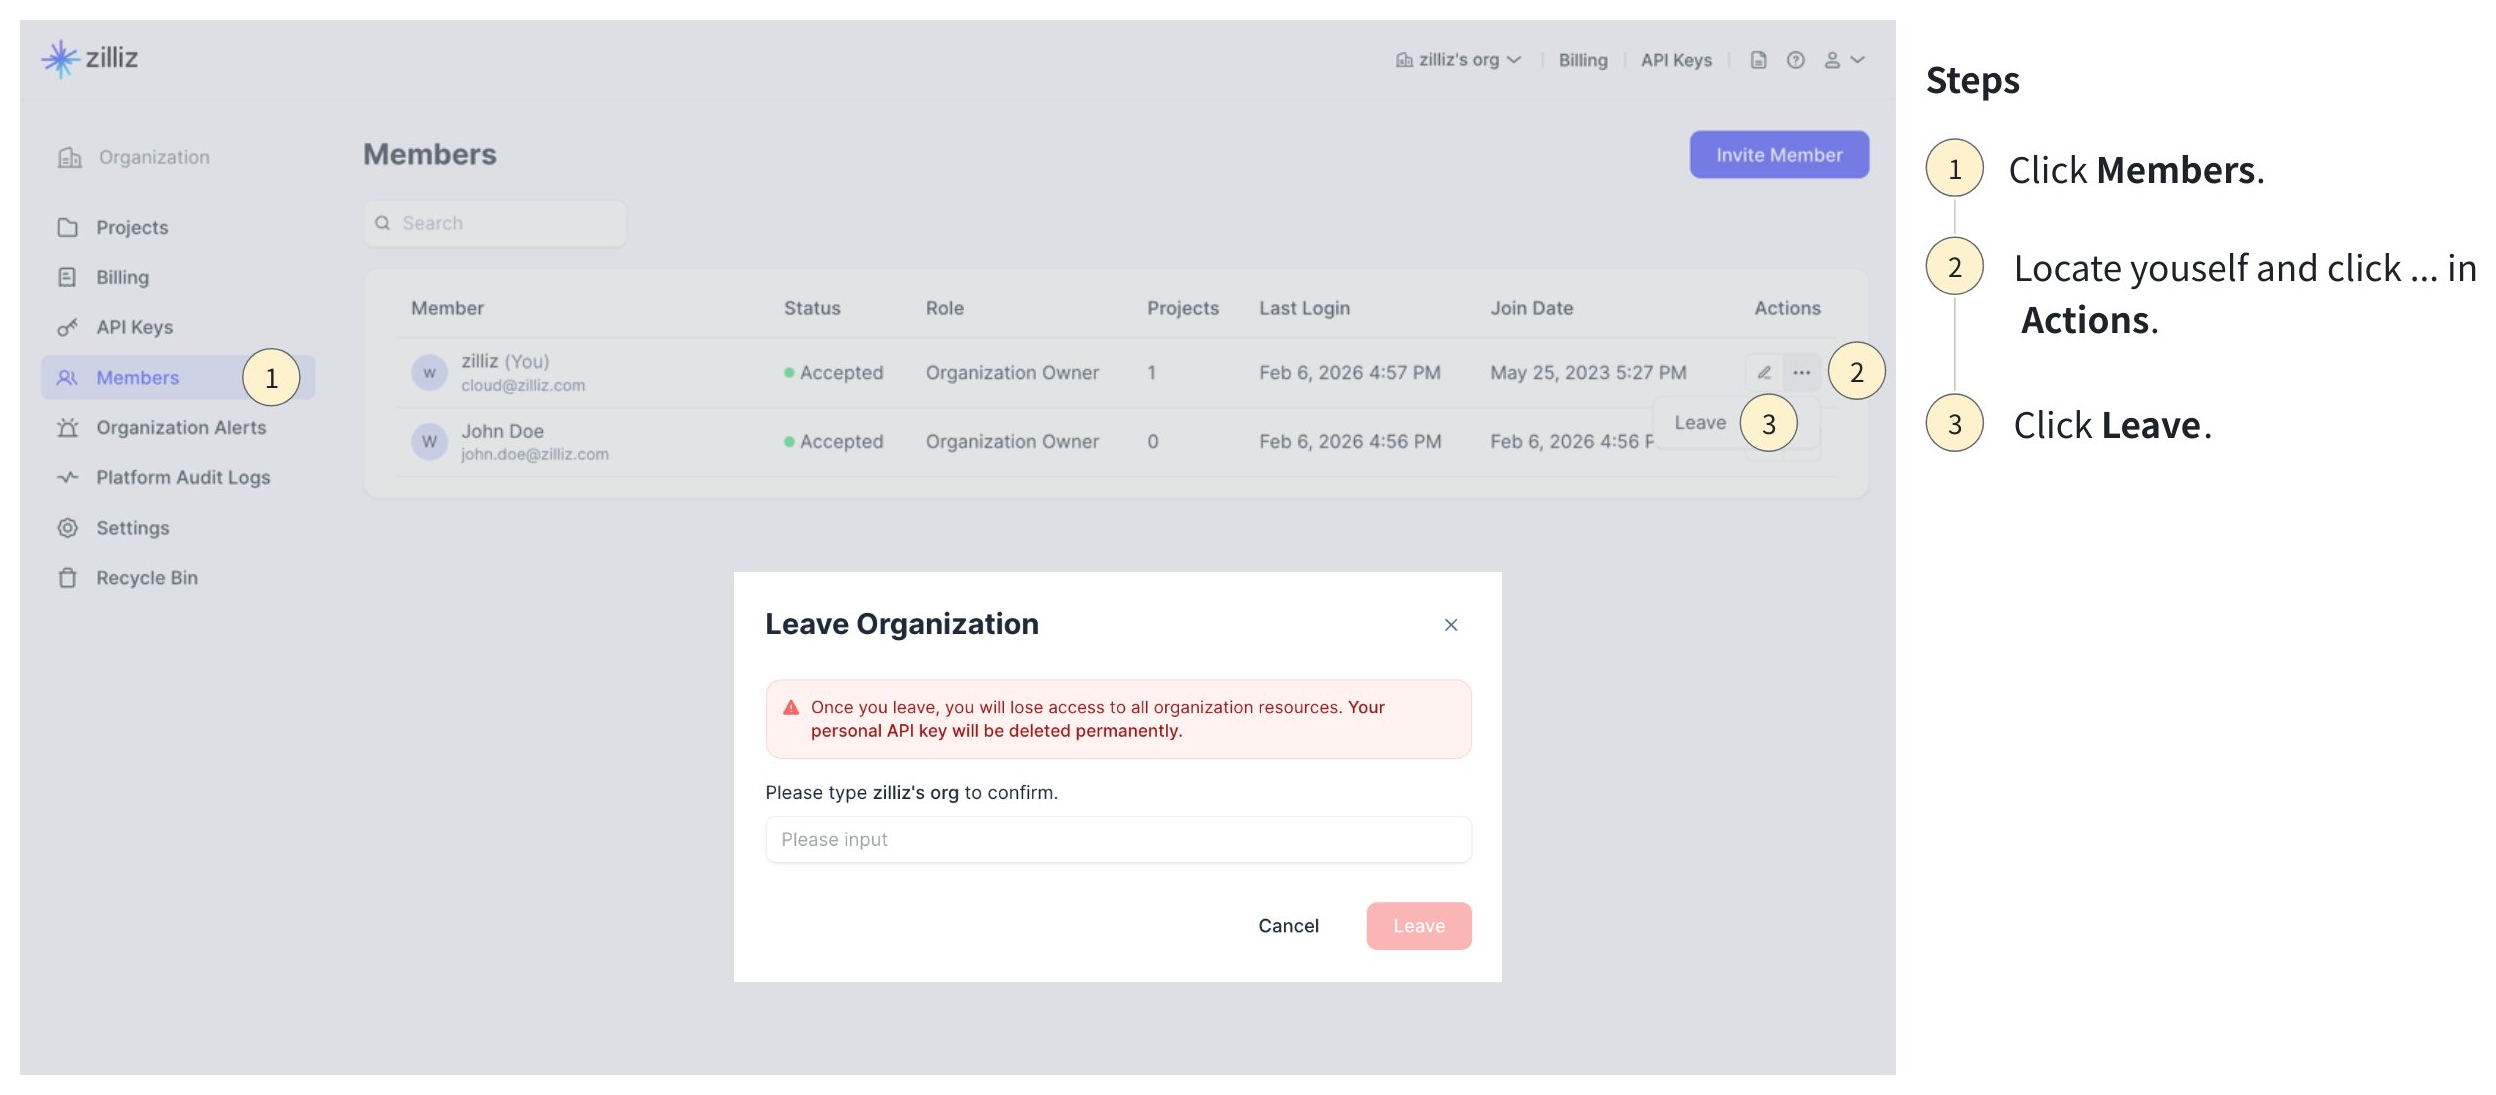Focus the 'Please input' confirmation field

point(1118,840)
